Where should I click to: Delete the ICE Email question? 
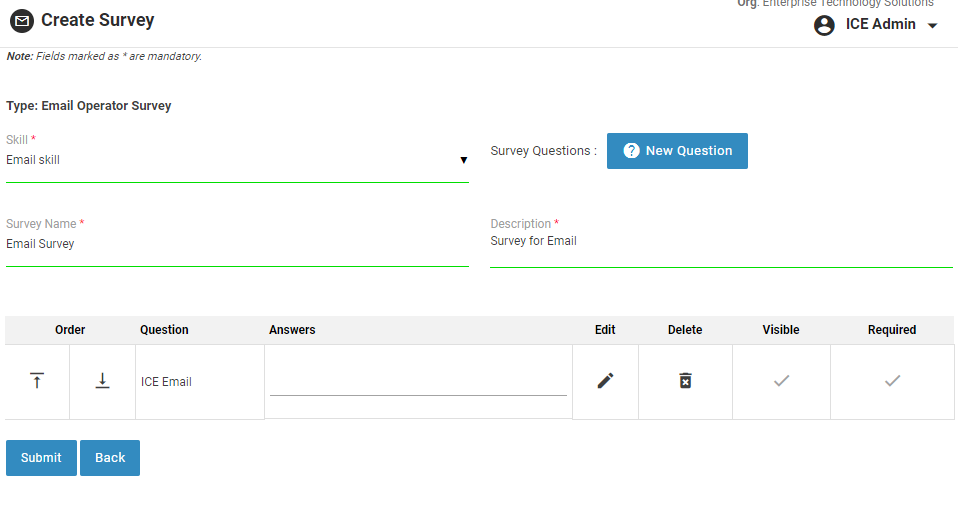[x=685, y=381]
